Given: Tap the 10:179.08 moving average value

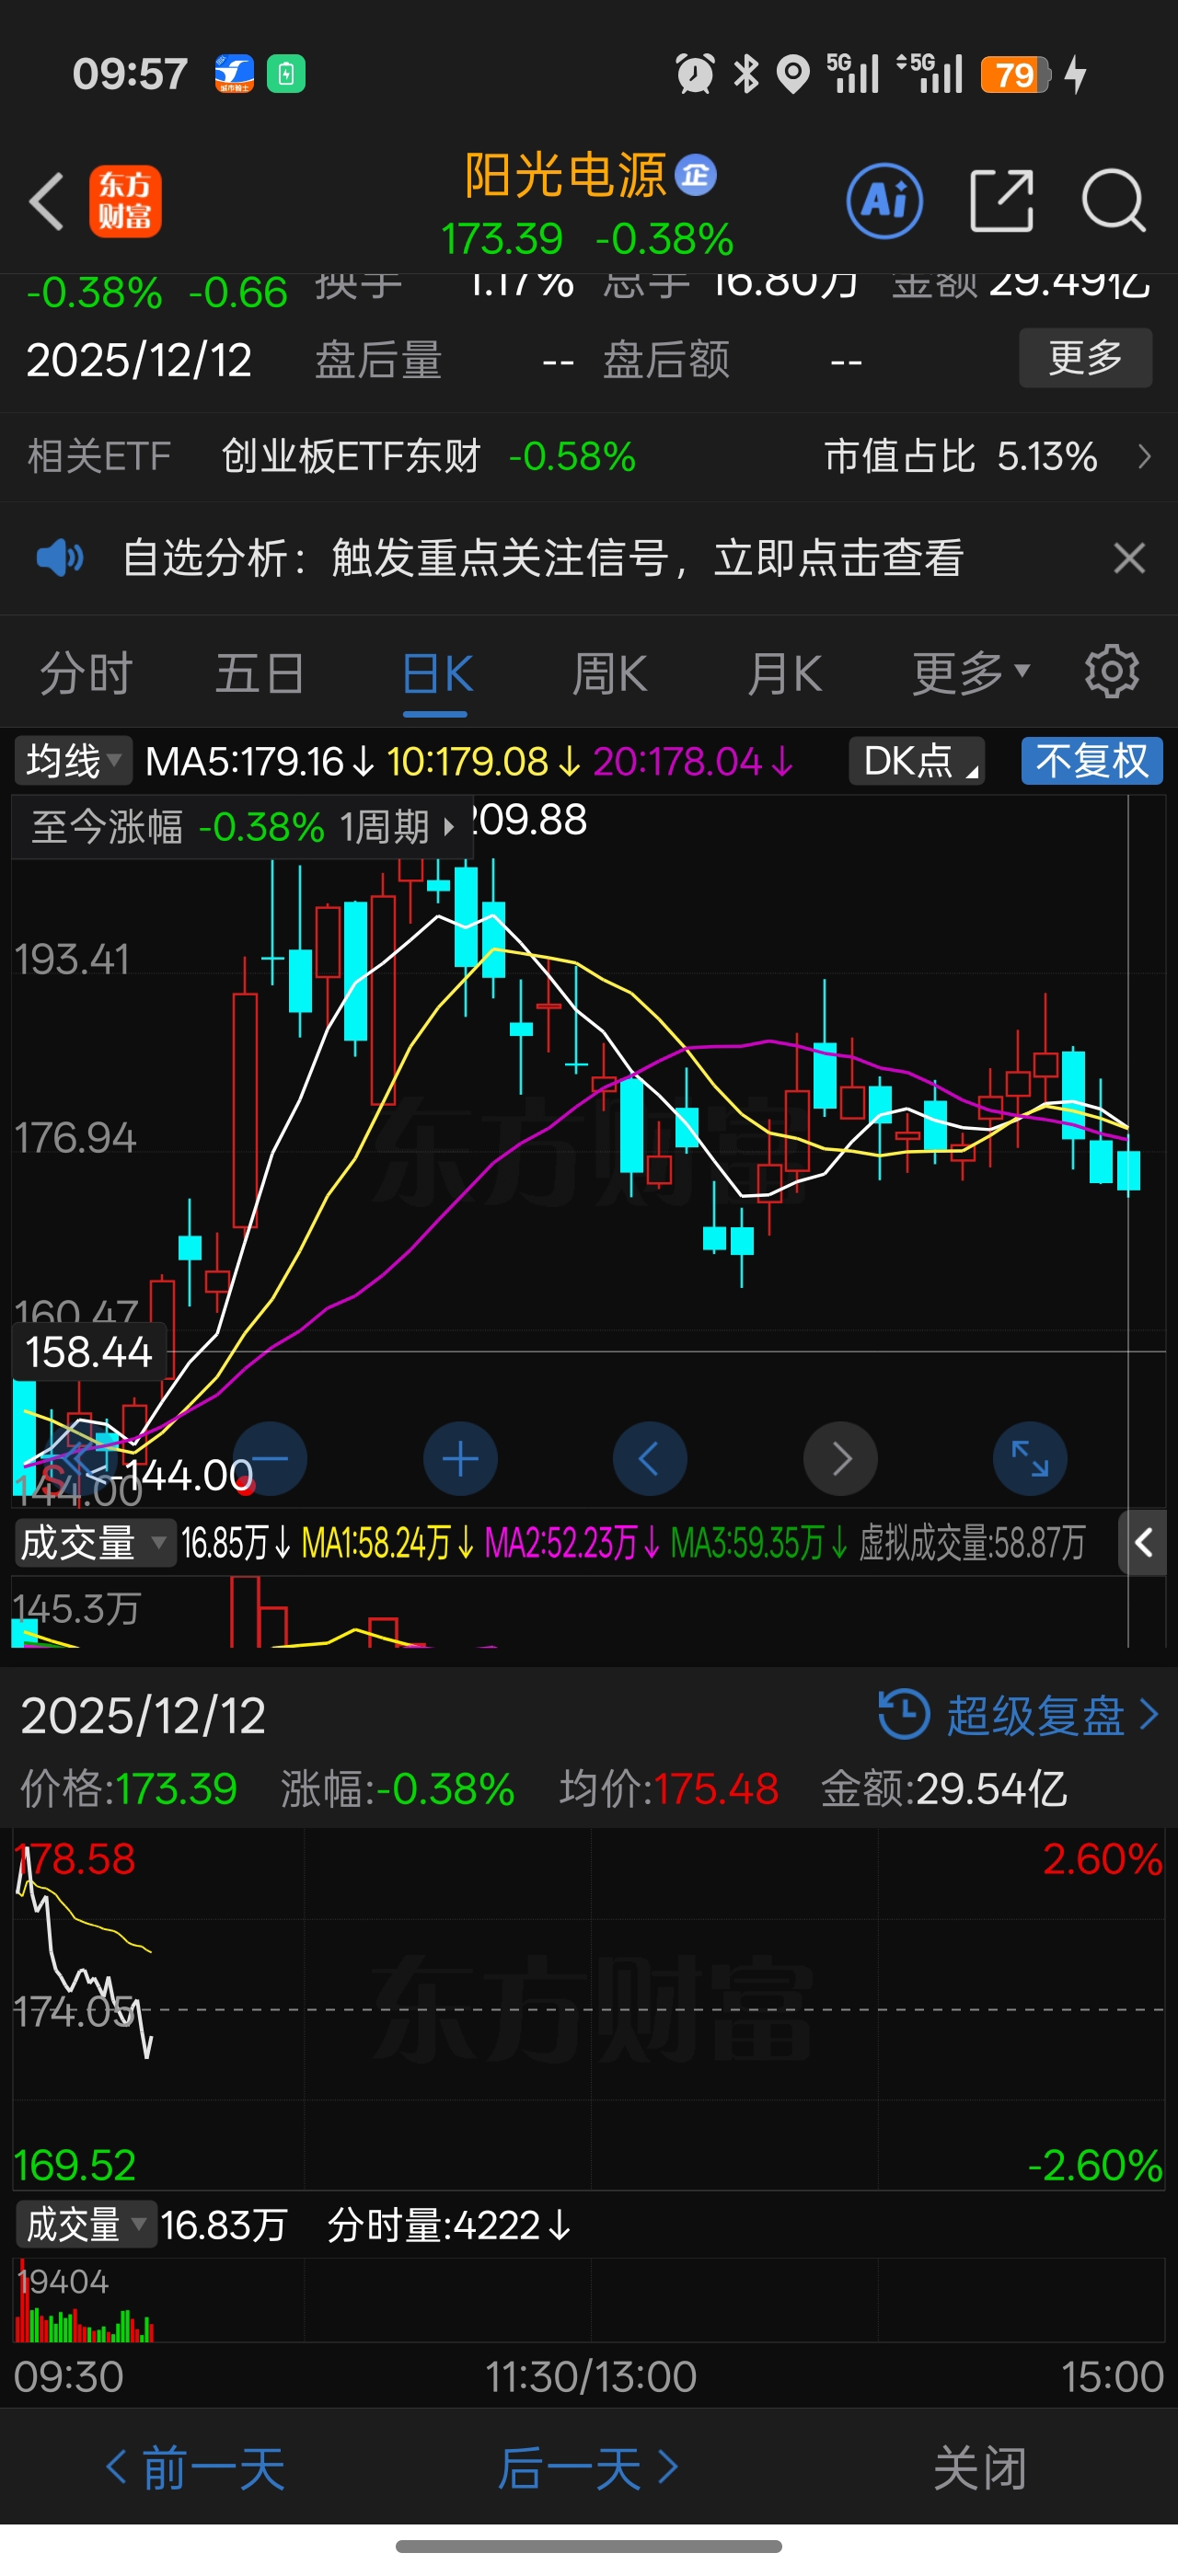Looking at the screenshot, I should (x=483, y=762).
